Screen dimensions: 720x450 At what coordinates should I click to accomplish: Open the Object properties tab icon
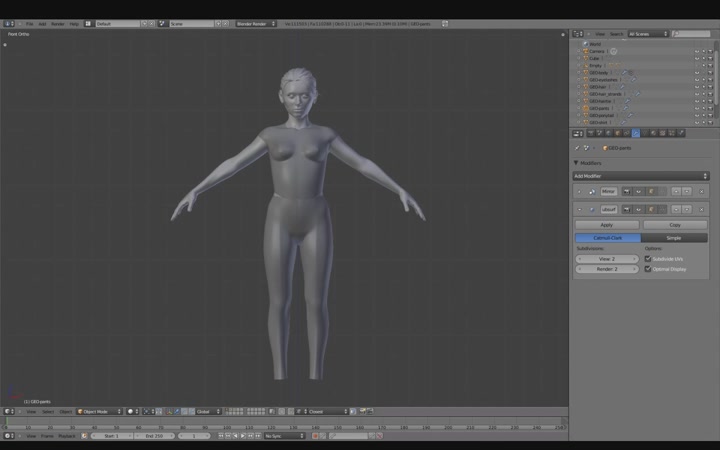618,133
